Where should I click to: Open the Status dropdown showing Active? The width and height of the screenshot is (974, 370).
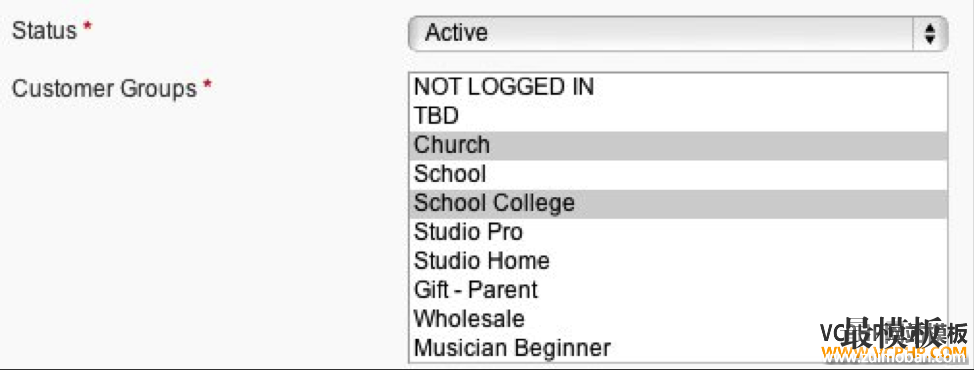(x=678, y=34)
